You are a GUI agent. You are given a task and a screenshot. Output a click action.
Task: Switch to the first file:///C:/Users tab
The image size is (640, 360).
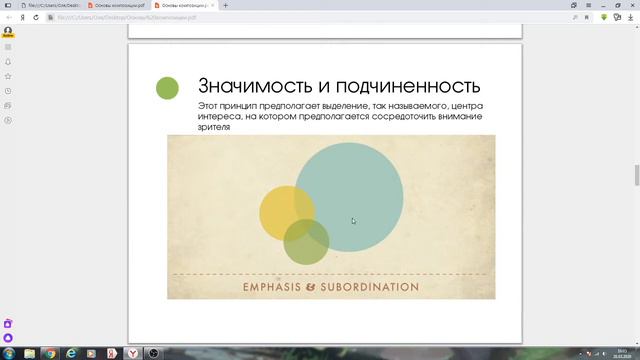50,5
